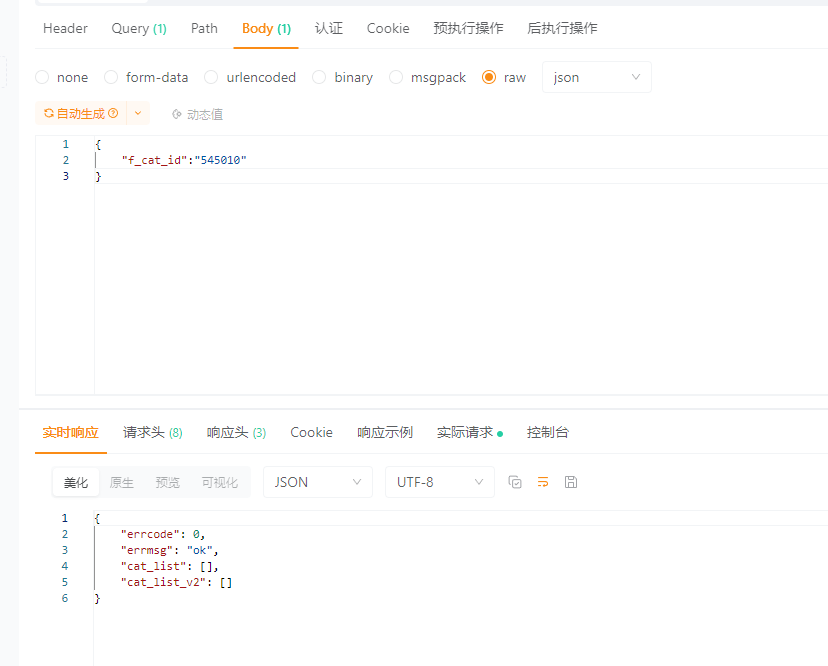Click the f_cat_id line in body editor
This screenshot has width=828, height=666.
[184, 160]
